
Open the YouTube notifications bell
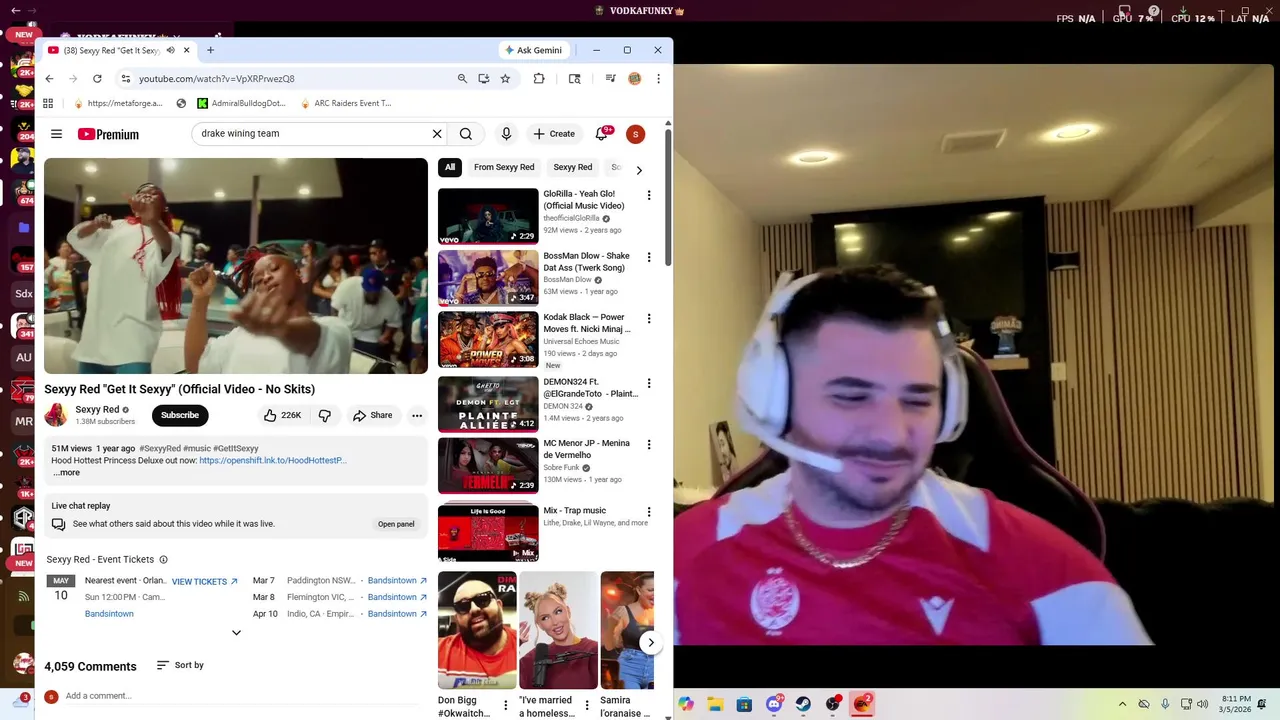602,134
